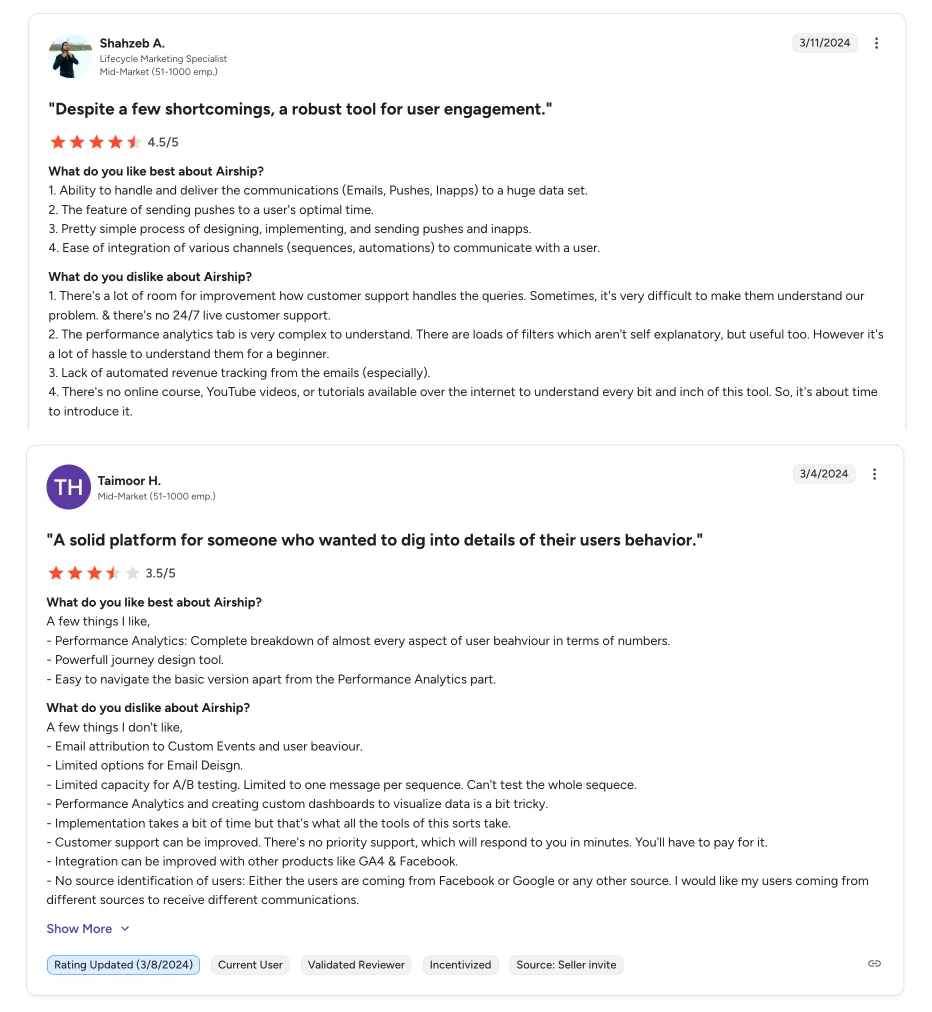Viewport: 932px width, 1012px height.
Task: Open the three-dot menu on Taimoor's review
Action: pyautogui.click(x=875, y=474)
